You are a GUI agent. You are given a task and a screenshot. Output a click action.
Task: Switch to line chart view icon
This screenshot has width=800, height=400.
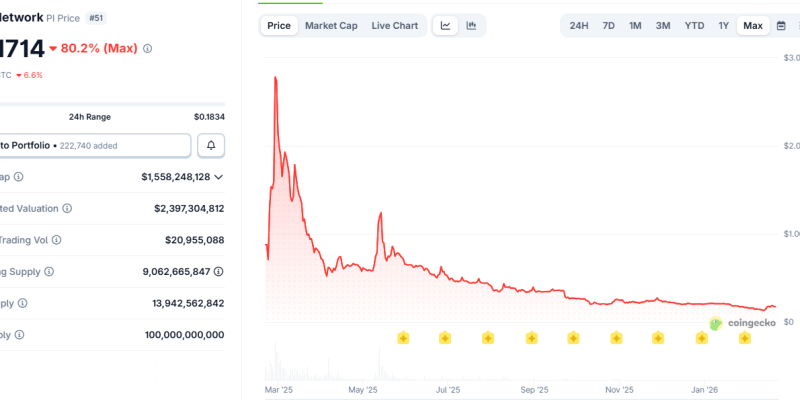pyautogui.click(x=446, y=25)
